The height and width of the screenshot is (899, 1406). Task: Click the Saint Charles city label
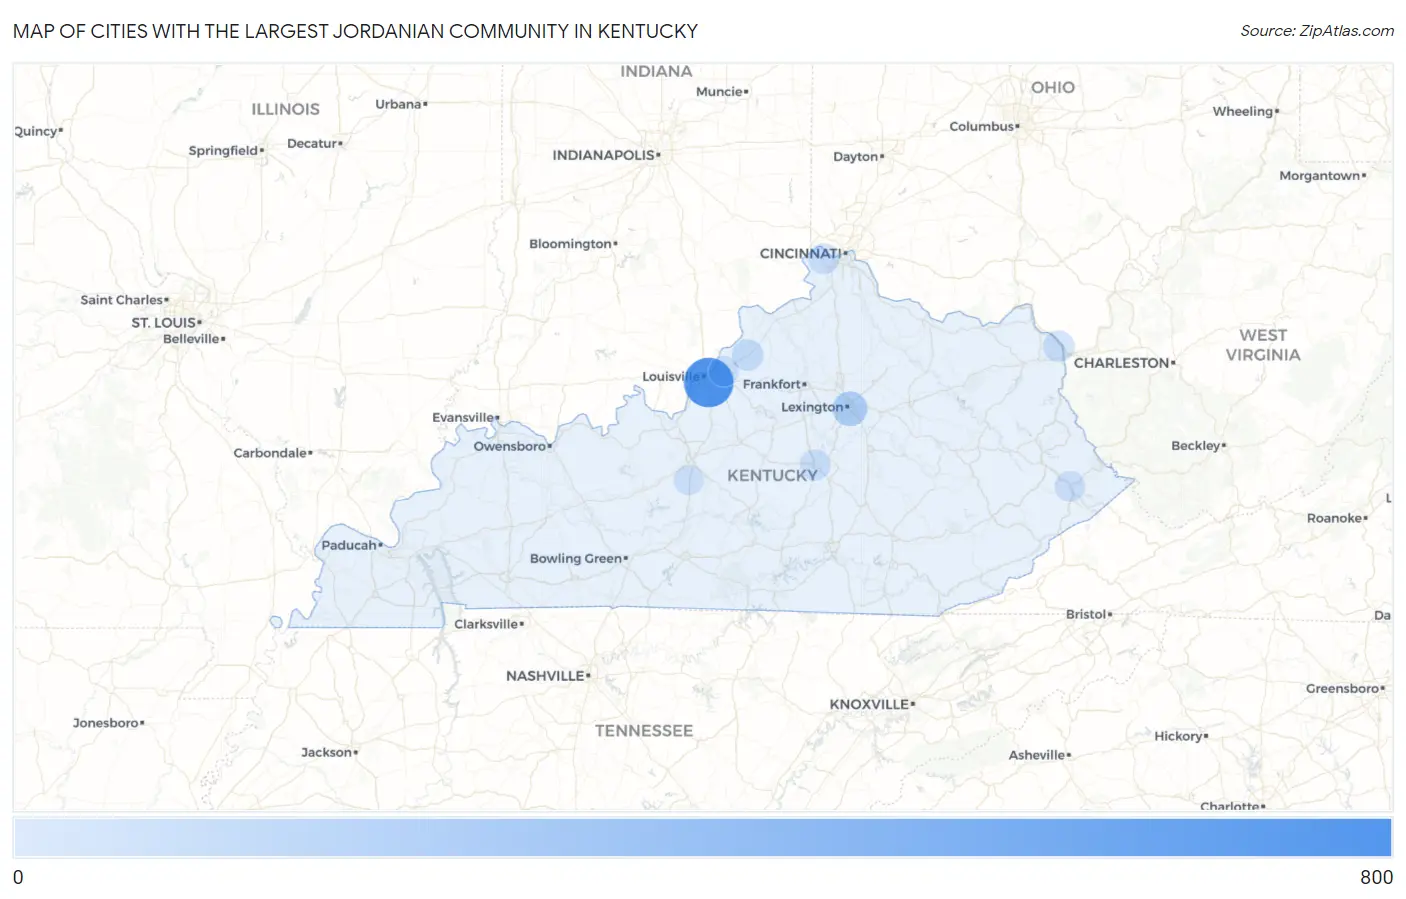(x=124, y=300)
